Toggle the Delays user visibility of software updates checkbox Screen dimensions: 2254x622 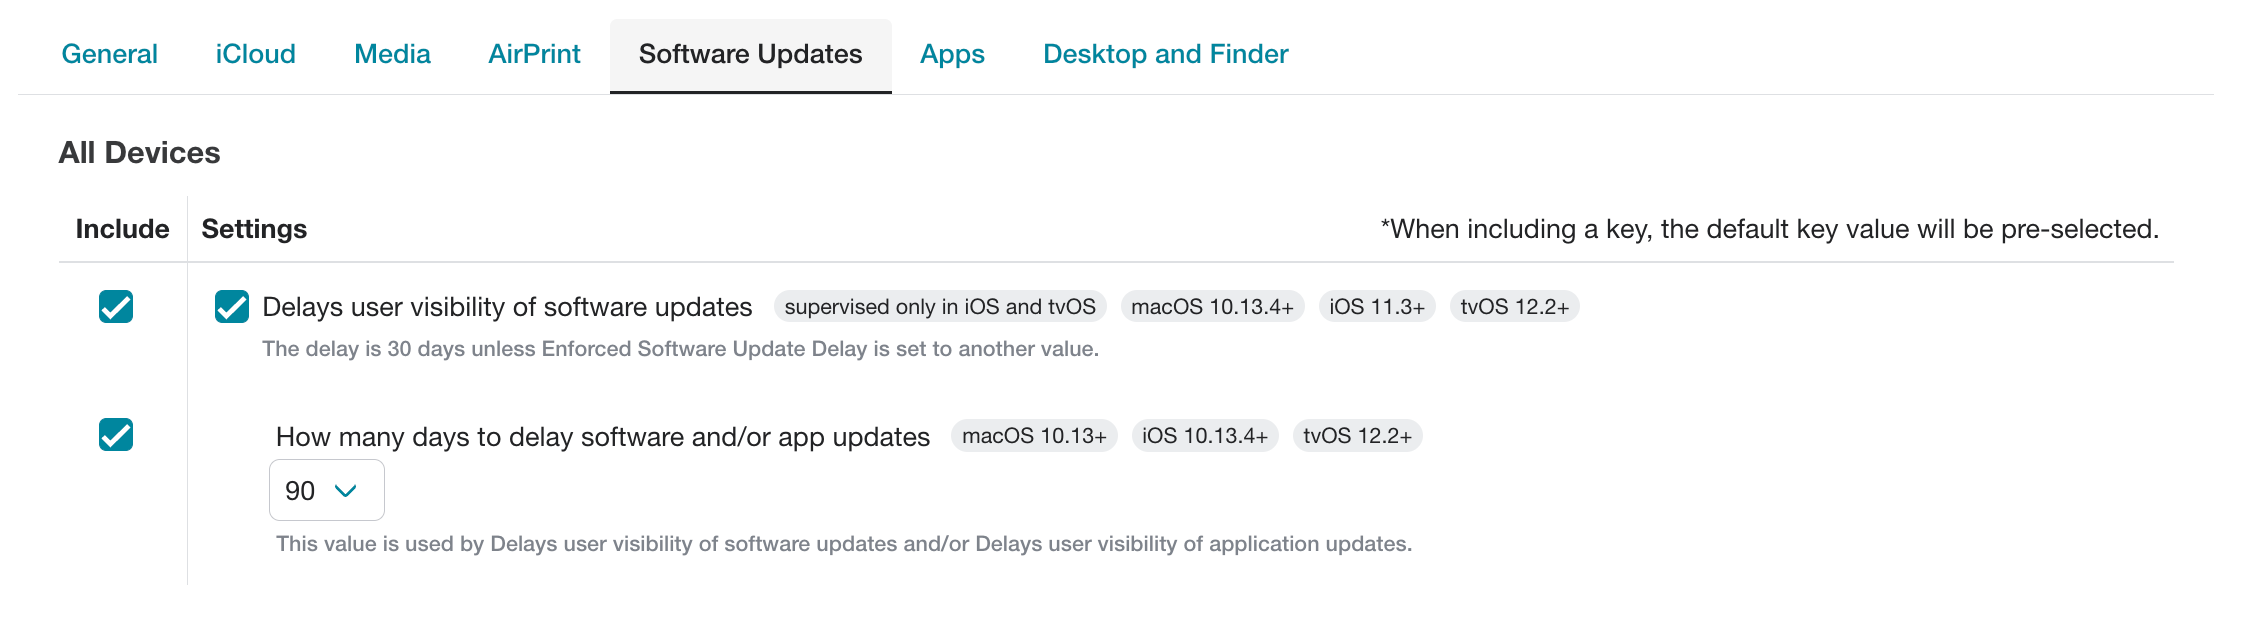[231, 307]
